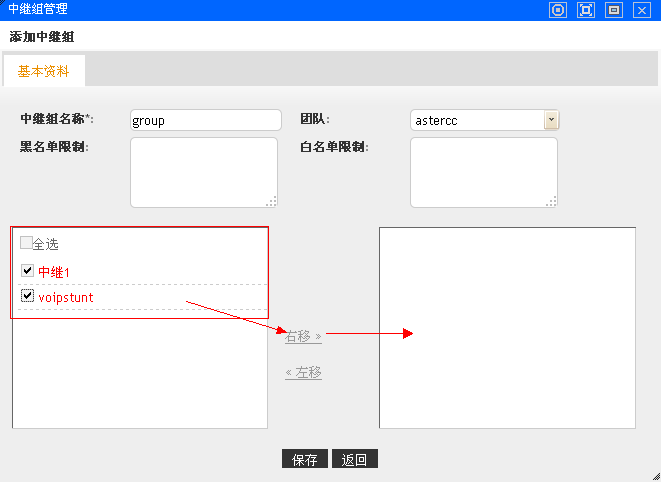Click the window restore rectangle icon
This screenshot has width=661, height=482.
tap(614, 10)
